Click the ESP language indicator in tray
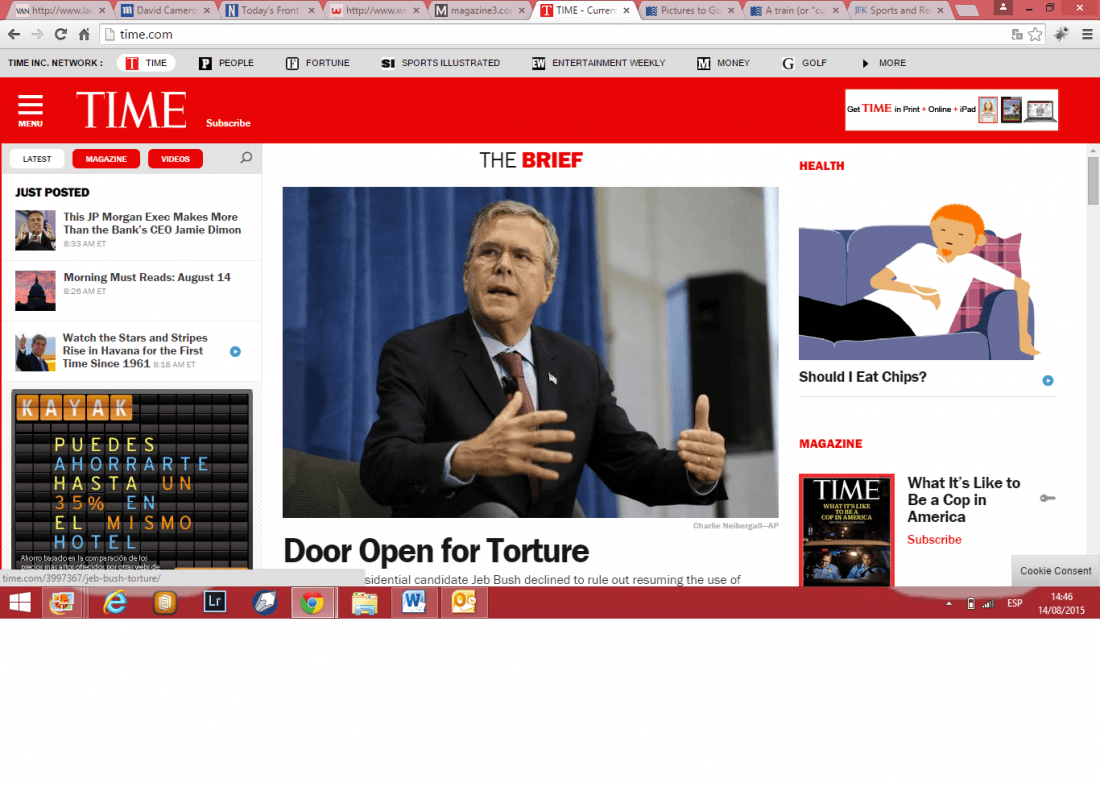Viewport: 1100px width, 787px height. (1014, 603)
